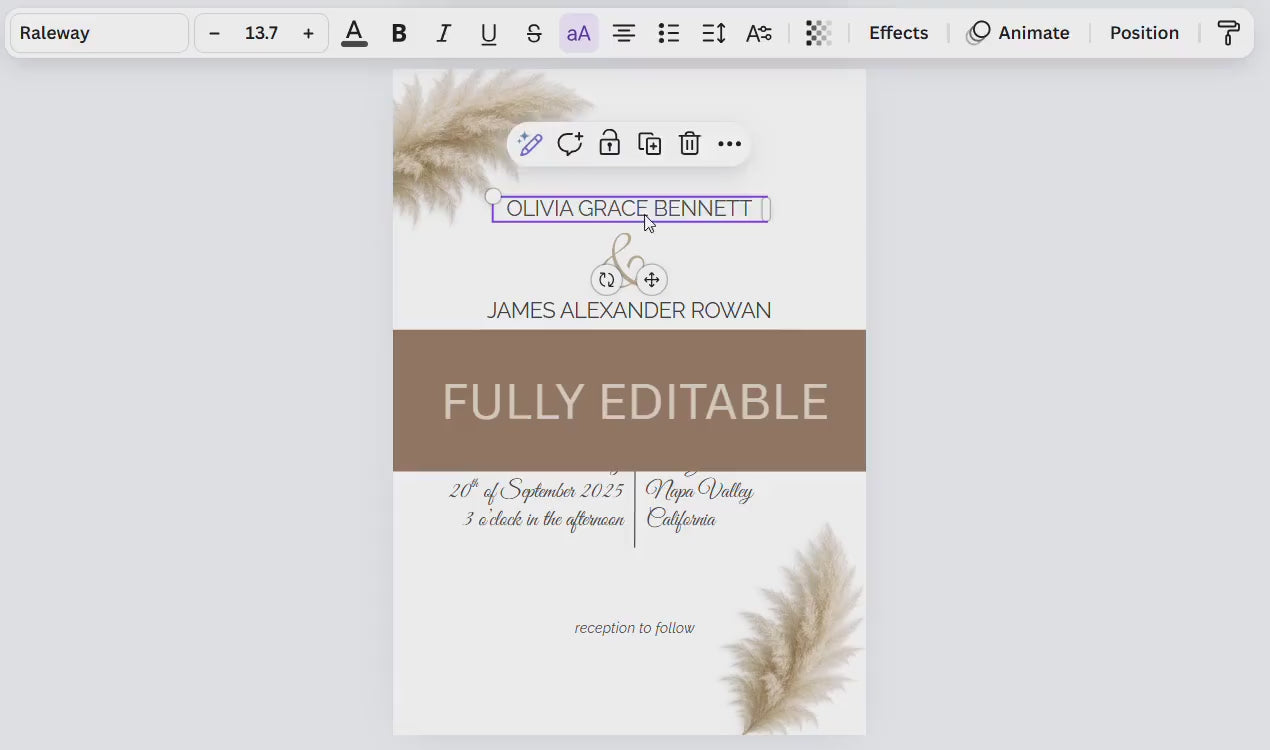Viewport: 1270px width, 750px height.
Task: Open the Animate panel
Action: point(1018,33)
